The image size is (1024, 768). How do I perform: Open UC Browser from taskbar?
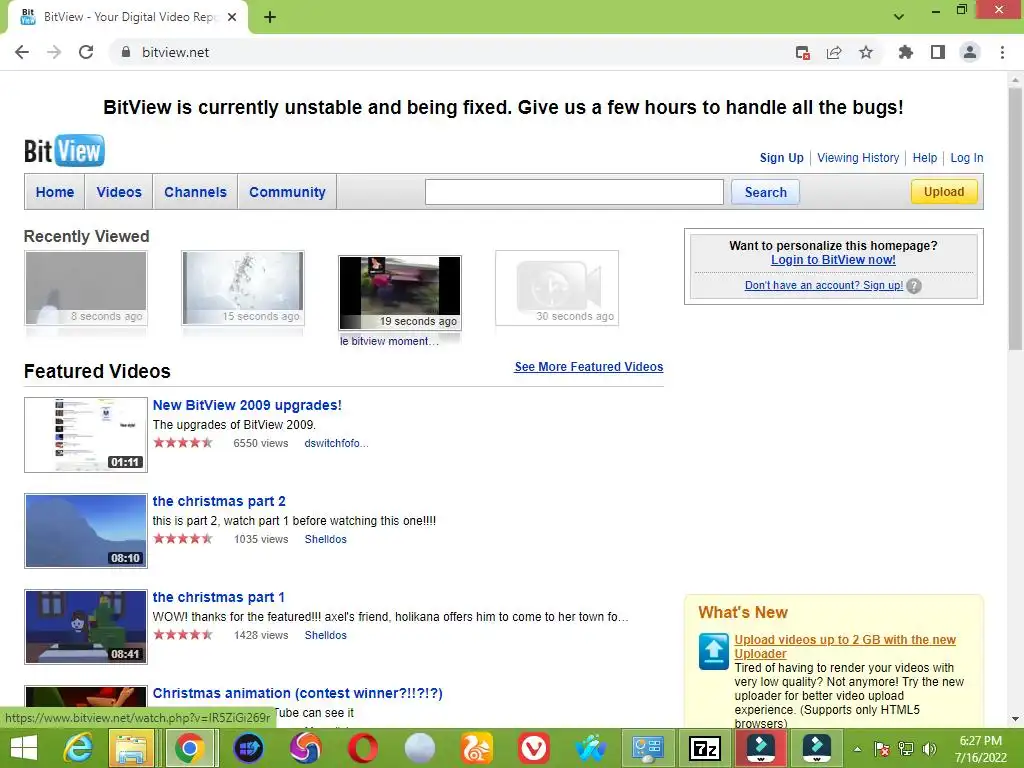coord(477,748)
